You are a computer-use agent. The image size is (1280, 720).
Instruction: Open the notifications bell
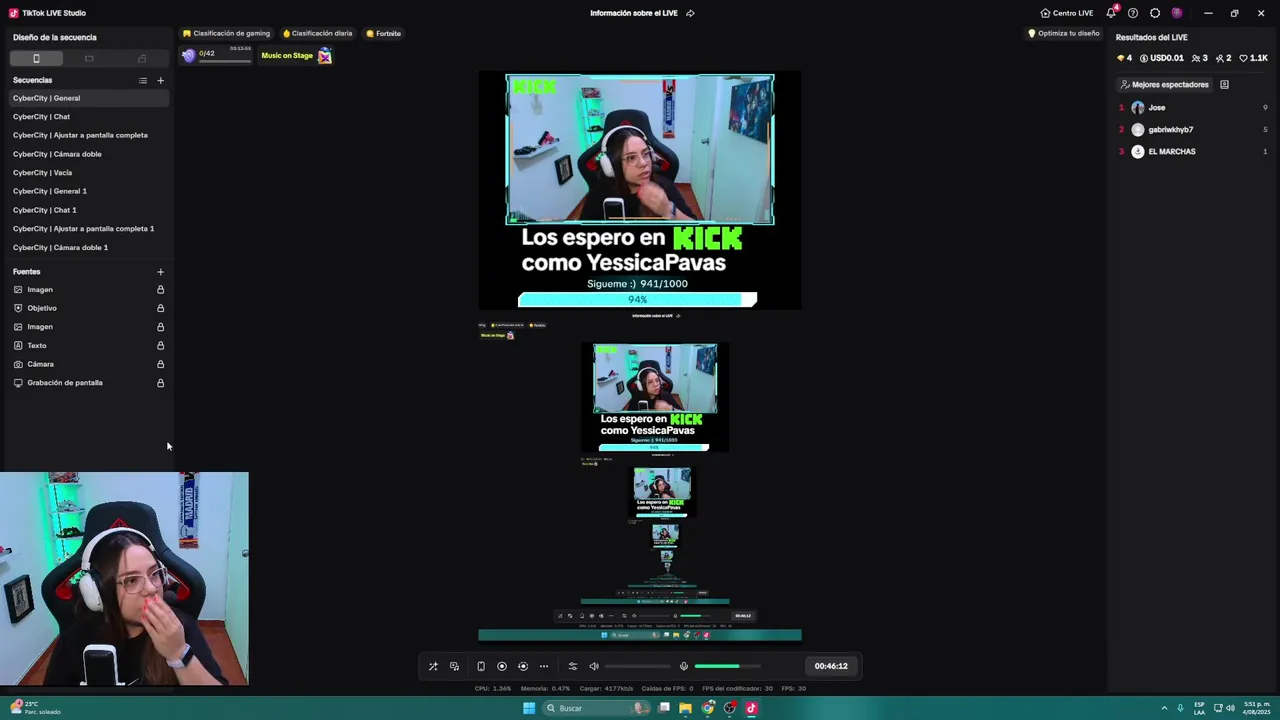[1111, 13]
